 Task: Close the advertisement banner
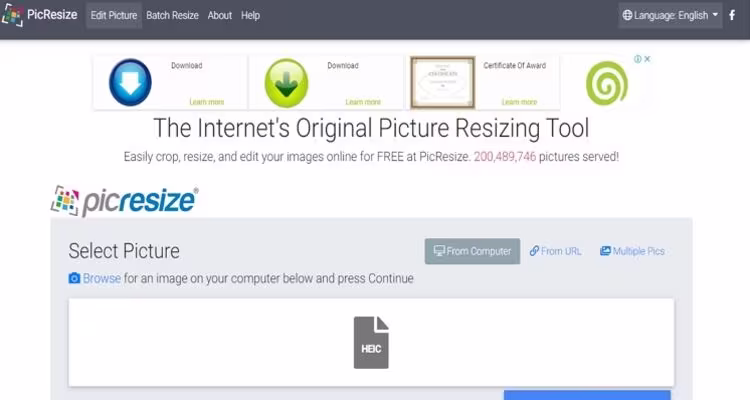tap(647, 59)
